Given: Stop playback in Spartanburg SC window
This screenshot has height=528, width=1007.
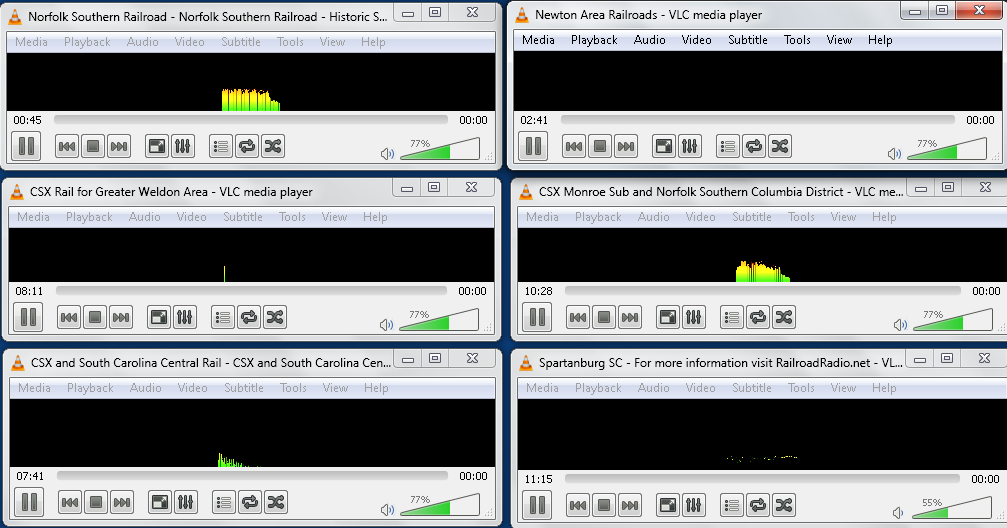Looking at the screenshot, I should point(604,506).
